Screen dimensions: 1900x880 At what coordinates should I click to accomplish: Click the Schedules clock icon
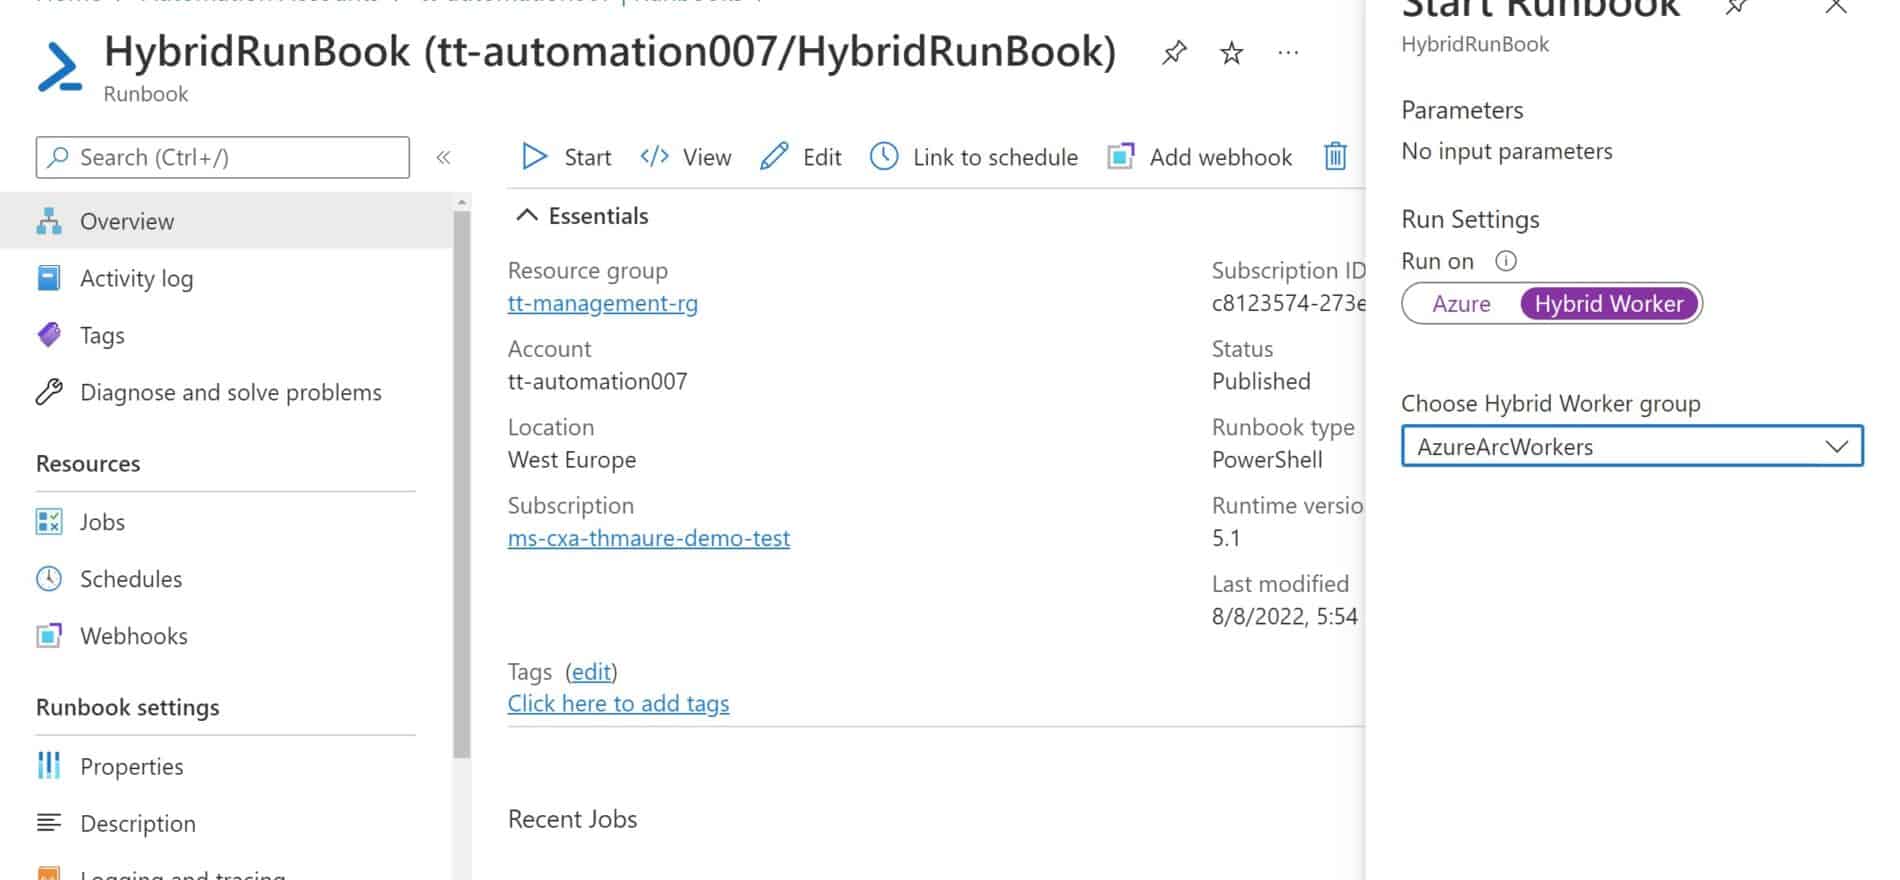[x=49, y=579]
